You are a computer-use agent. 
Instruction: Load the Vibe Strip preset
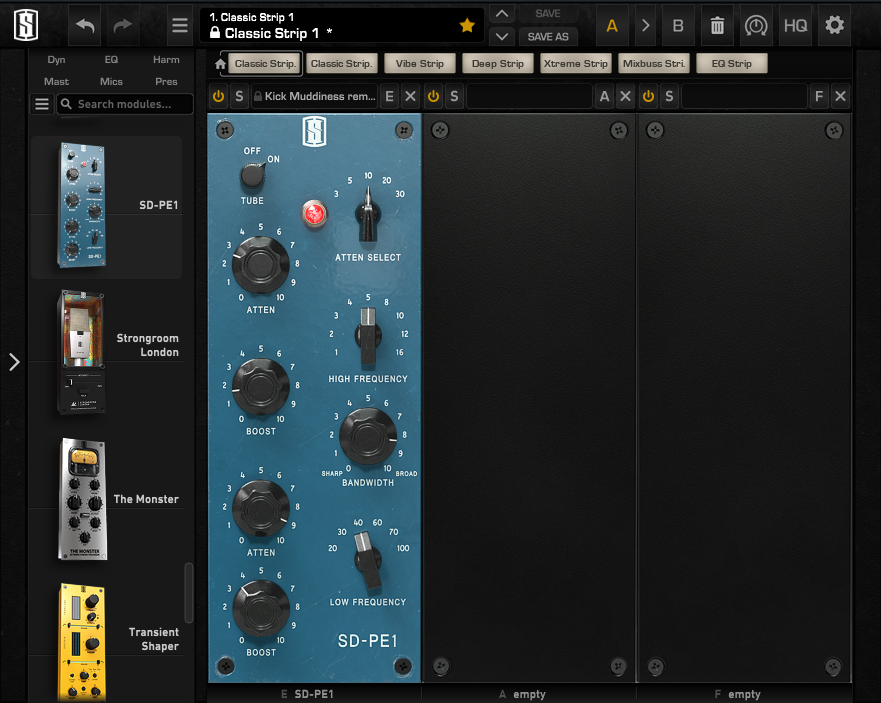[420, 64]
